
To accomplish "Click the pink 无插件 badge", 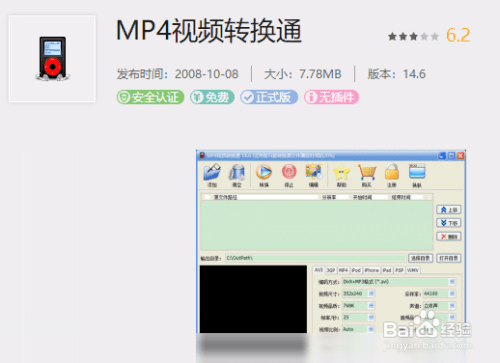I will 331,97.
